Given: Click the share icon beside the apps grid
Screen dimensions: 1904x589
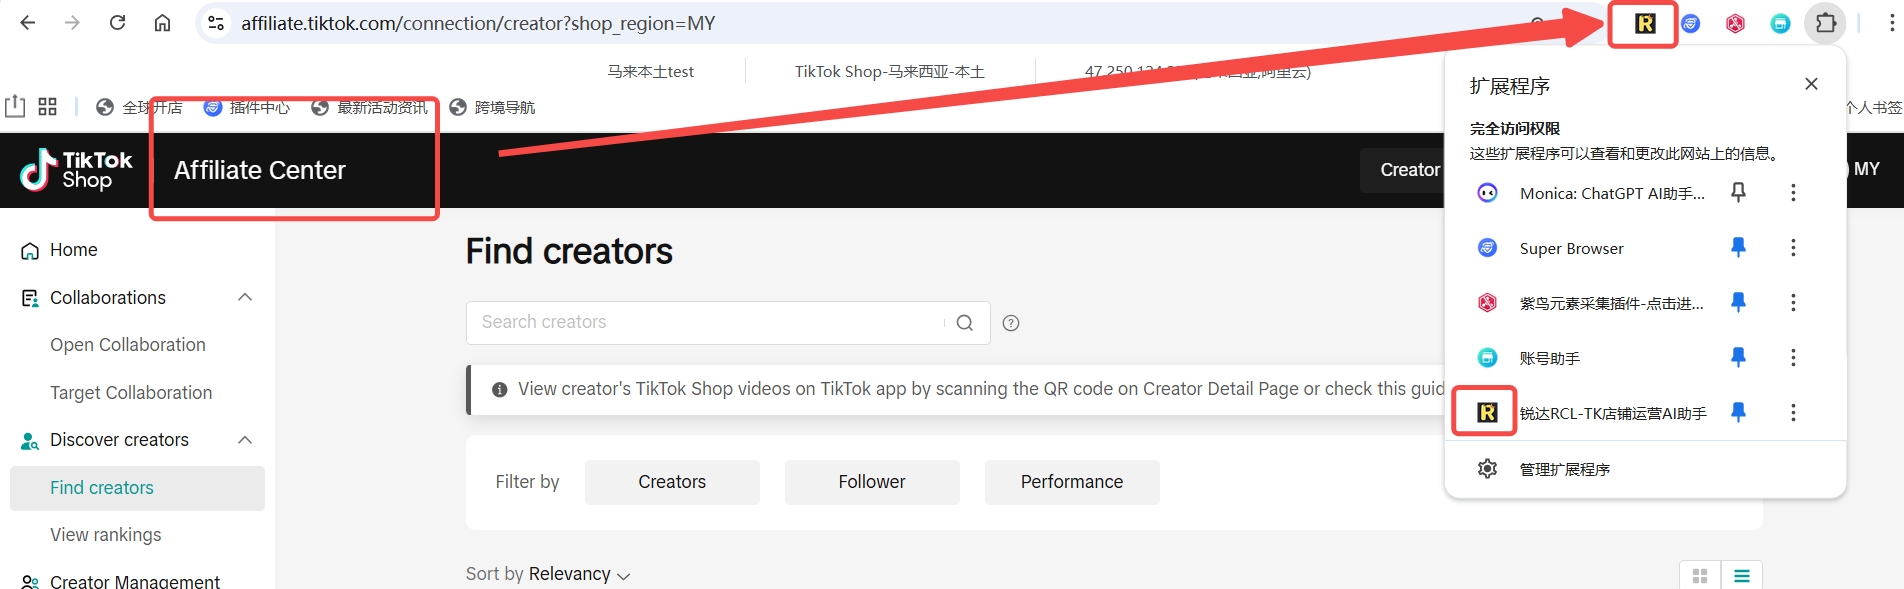Looking at the screenshot, I should 15,106.
